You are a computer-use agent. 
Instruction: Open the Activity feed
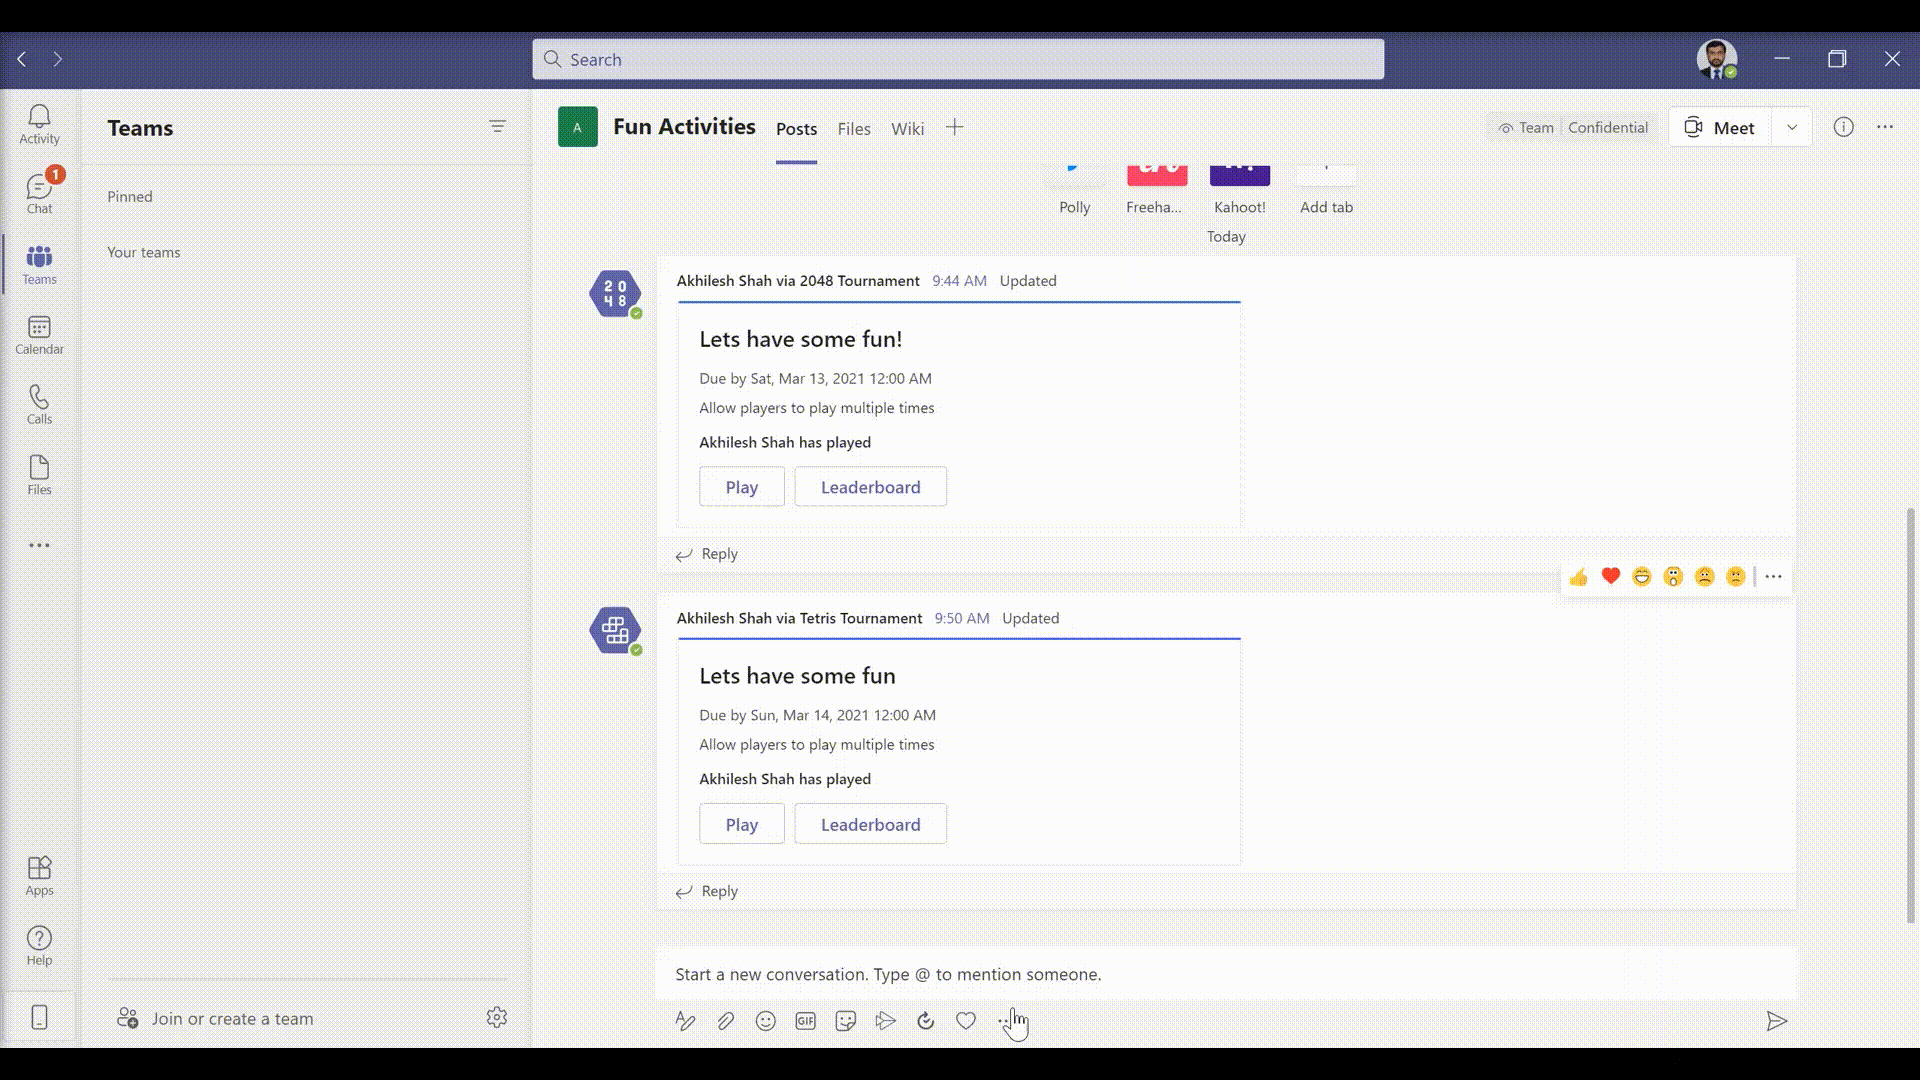[39, 125]
